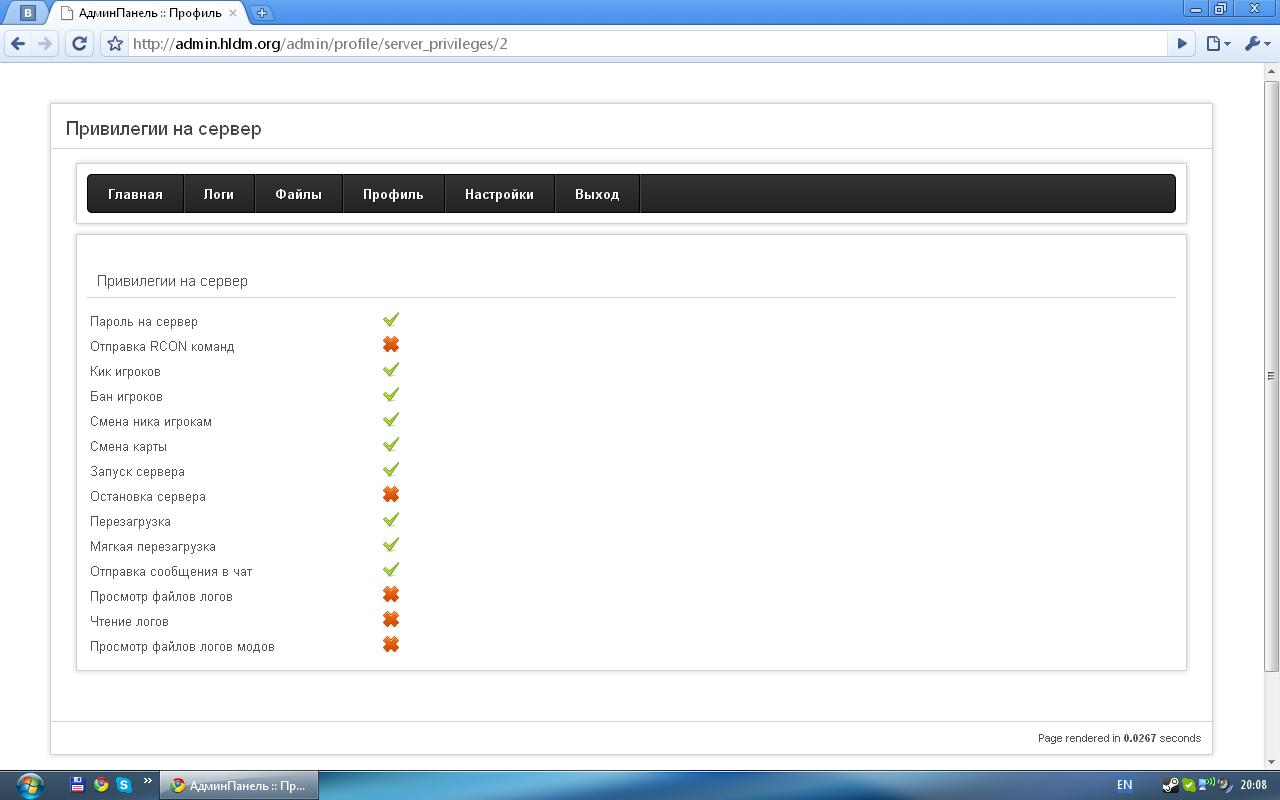The image size is (1280, 800).
Task: Open the wrench settings menu dropdown
Action: pyautogui.click(x=1257, y=44)
